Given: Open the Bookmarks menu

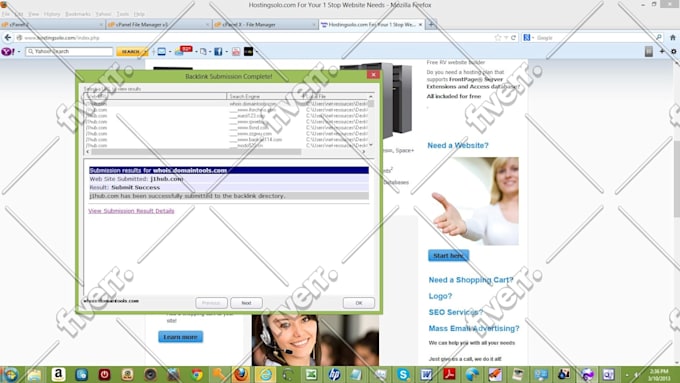Looking at the screenshot, I should pos(78,14).
